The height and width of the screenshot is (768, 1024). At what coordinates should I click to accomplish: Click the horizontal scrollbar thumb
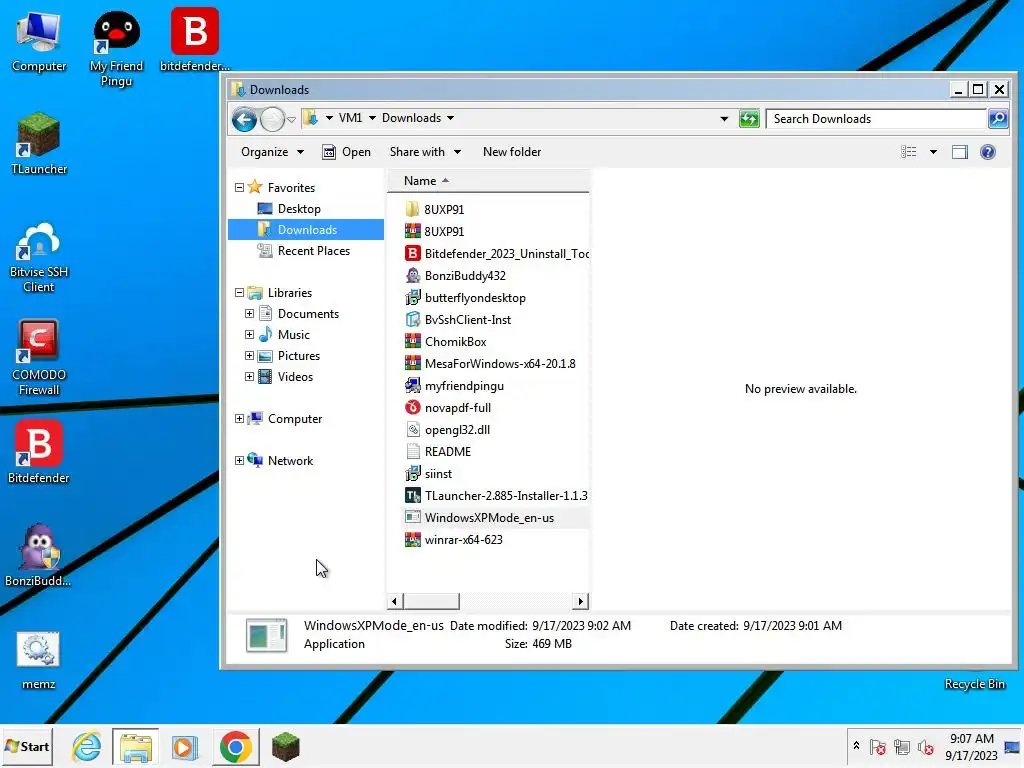click(x=432, y=601)
